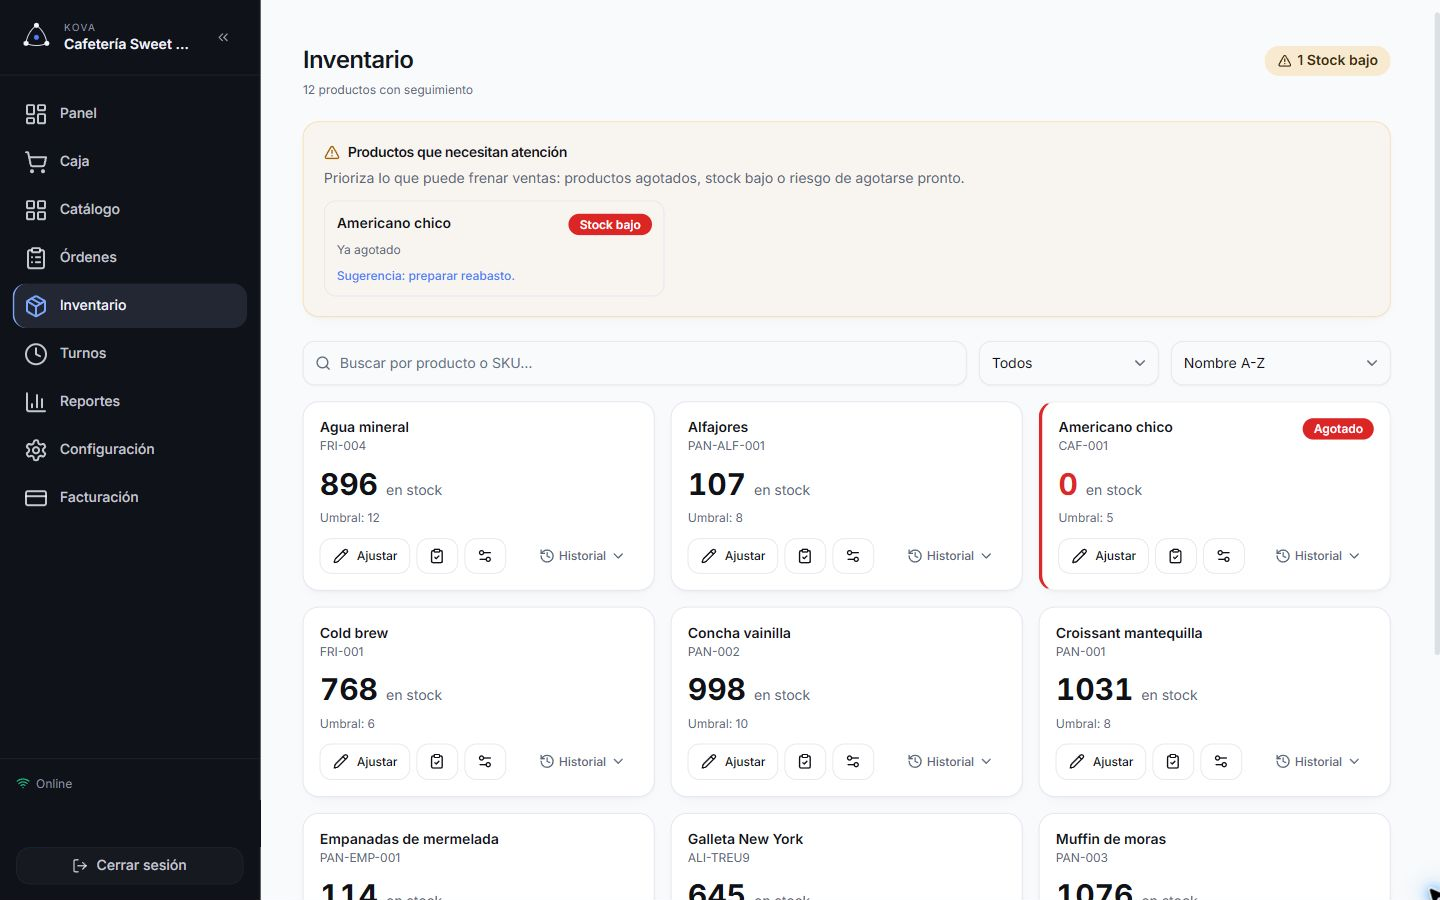This screenshot has height=900, width=1440.
Task: Click the 1 Stock bajo badge
Action: coord(1327,60)
